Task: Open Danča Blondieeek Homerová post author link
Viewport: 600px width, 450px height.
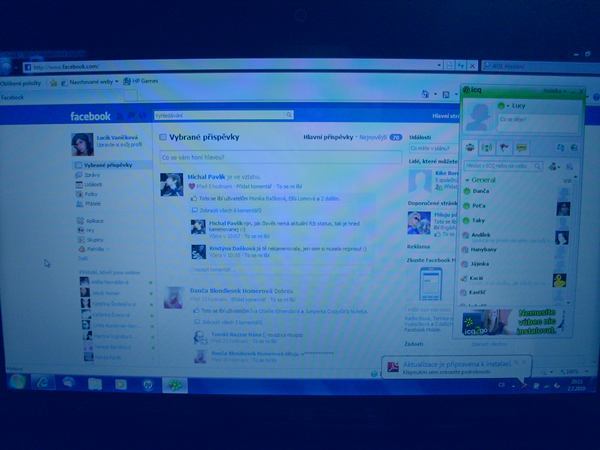Action: 231,291
